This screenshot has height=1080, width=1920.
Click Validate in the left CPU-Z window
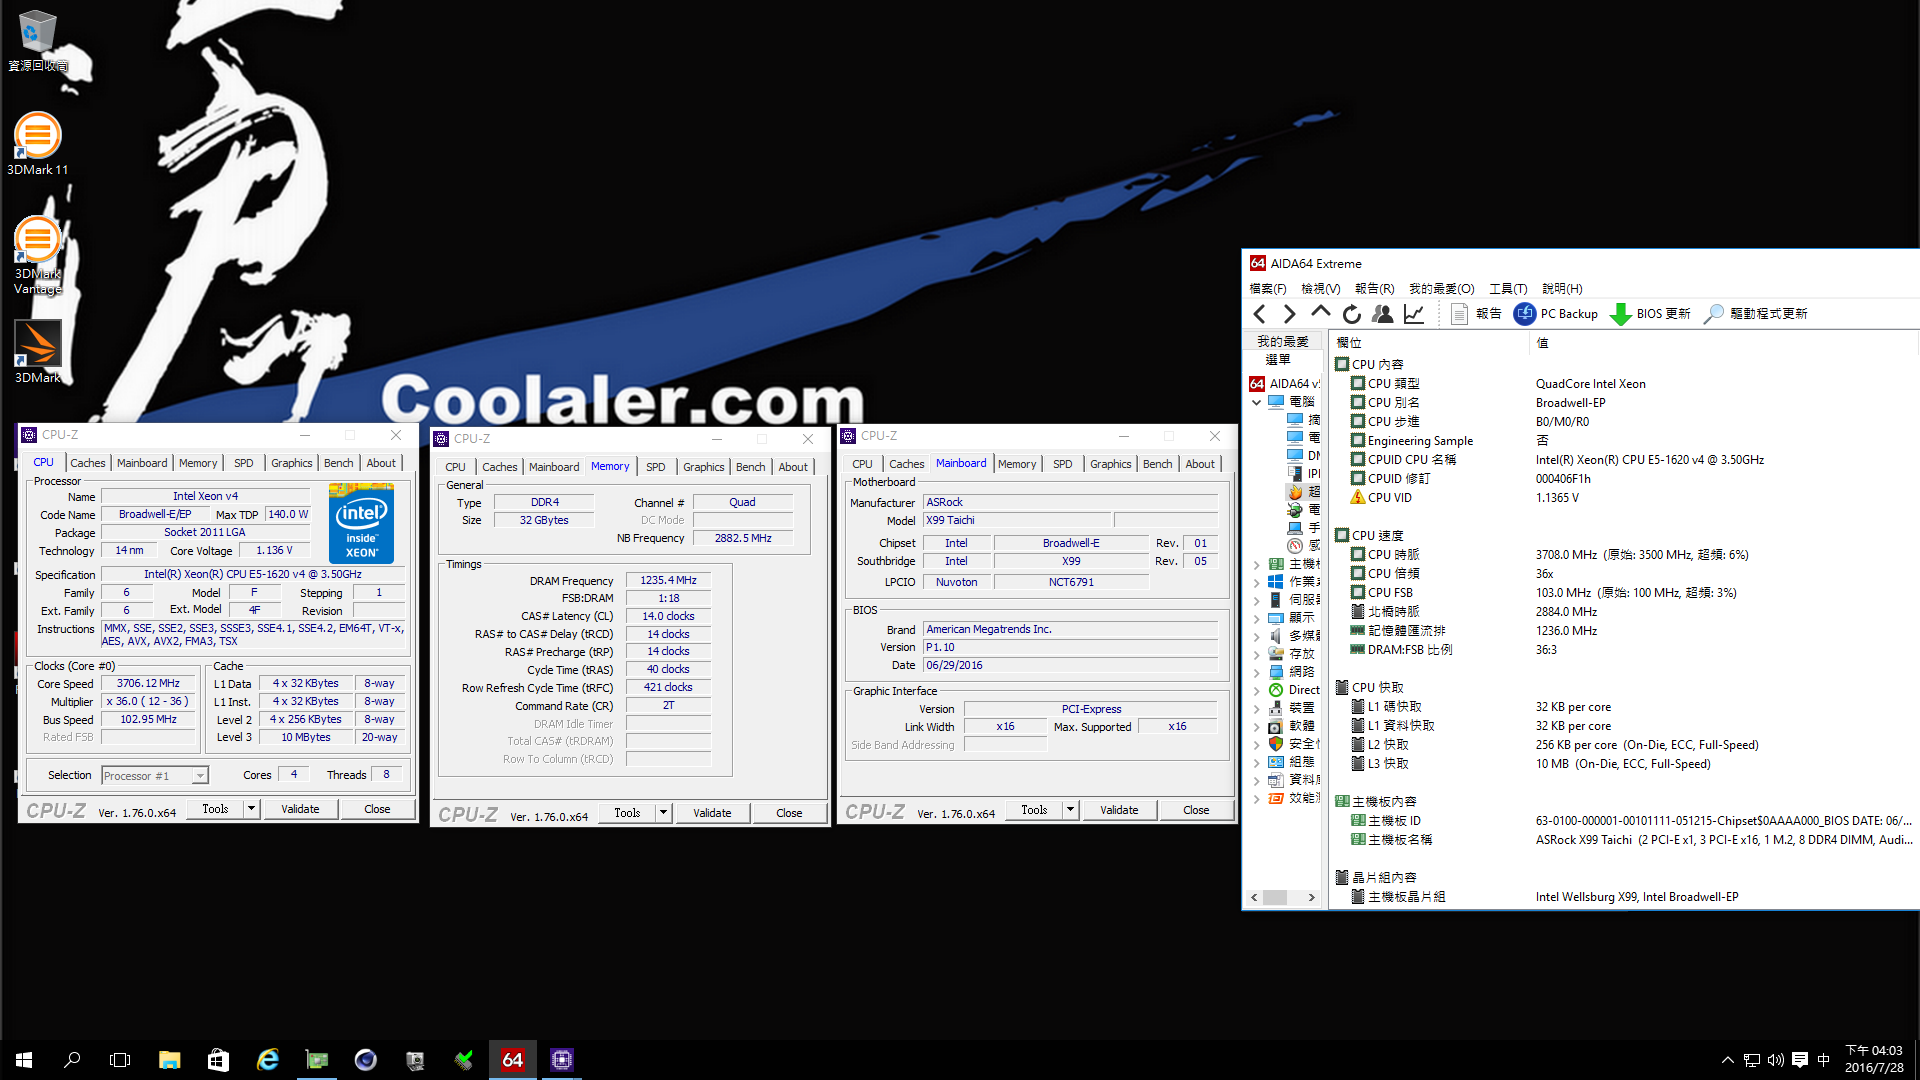tap(300, 809)
